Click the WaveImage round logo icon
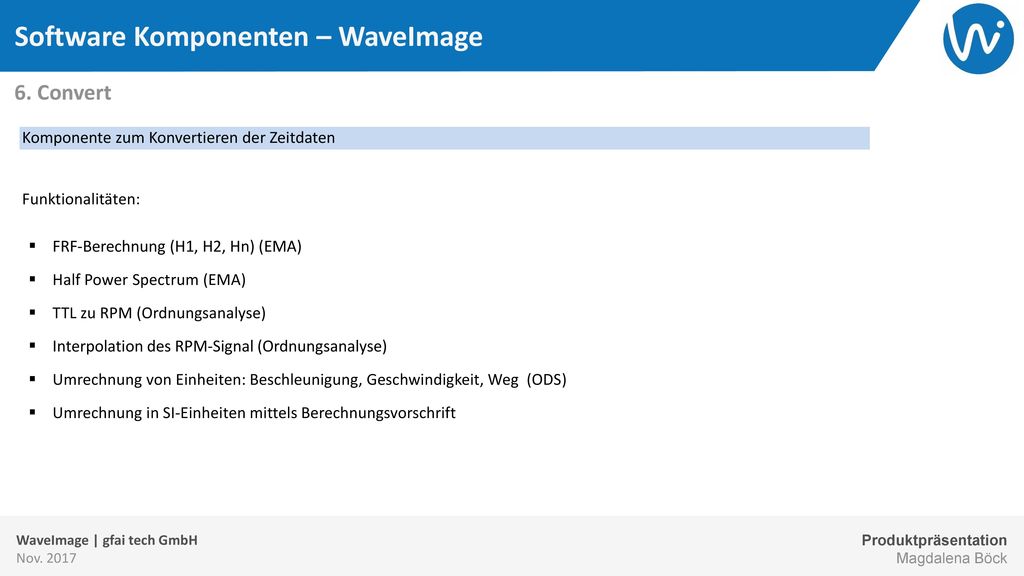The width and height of the screenshot is (1024, 576). pos(978,39)
